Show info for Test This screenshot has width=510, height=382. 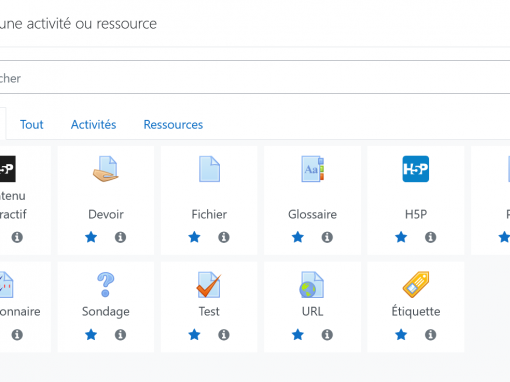click(224, 334)
